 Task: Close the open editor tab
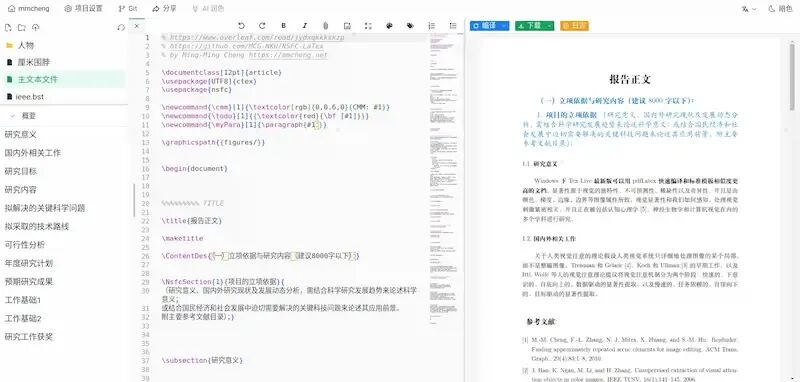(x=136, y=26)
